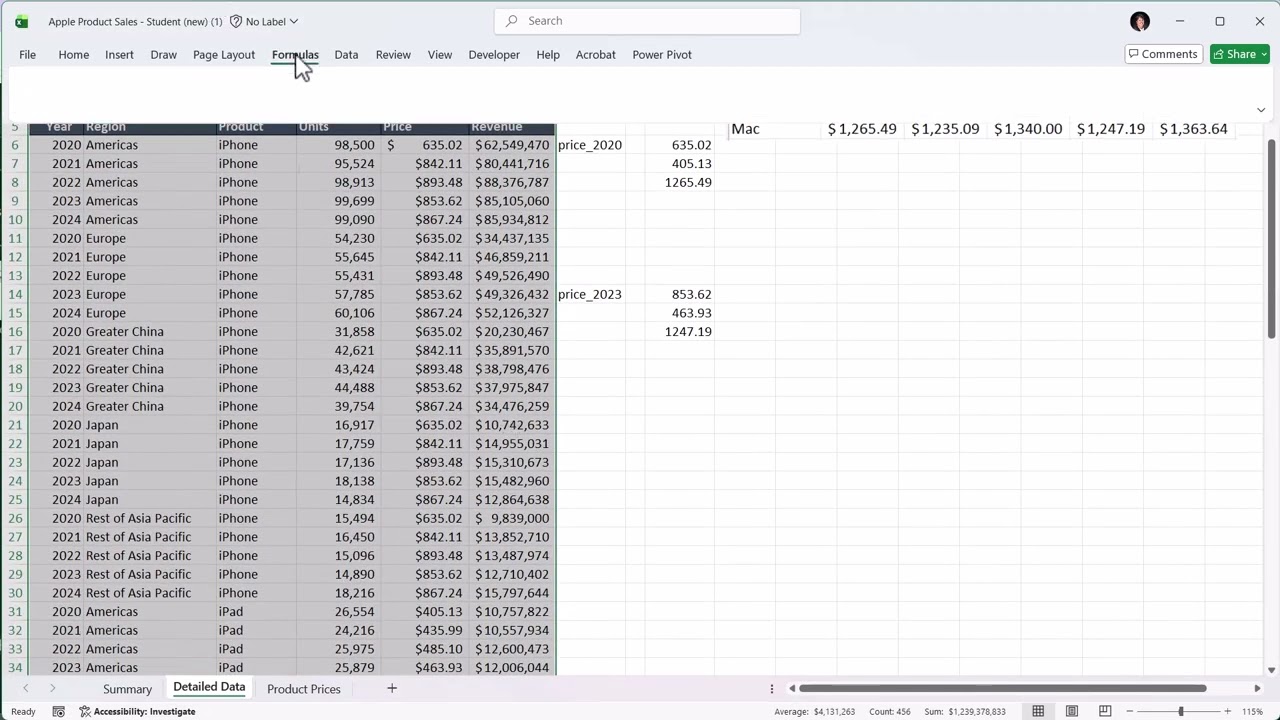
Task: Click Accessibility: Investigate in status bar
Action: click(138, 711)
